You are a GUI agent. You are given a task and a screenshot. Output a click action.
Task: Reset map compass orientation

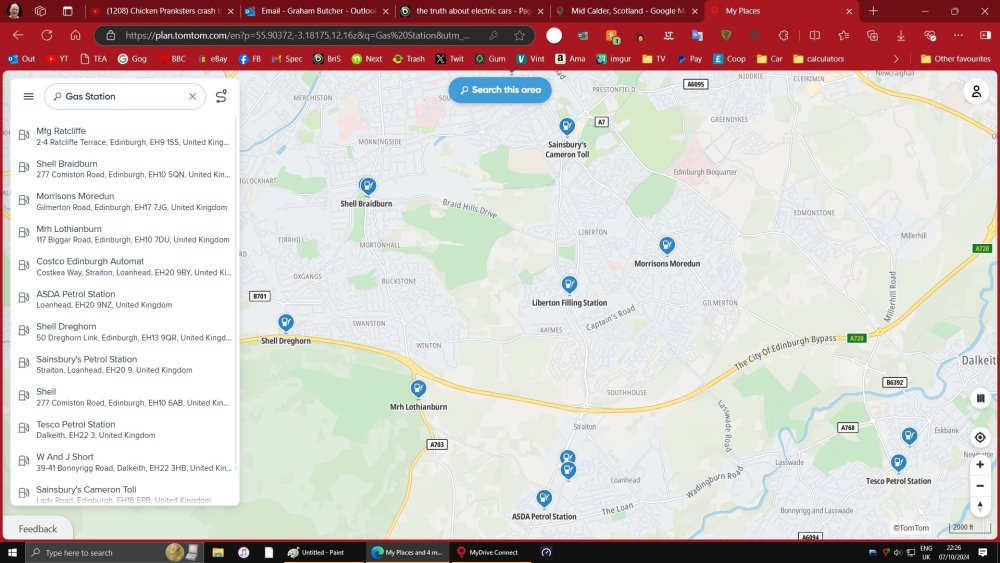[x=980, y=506]
